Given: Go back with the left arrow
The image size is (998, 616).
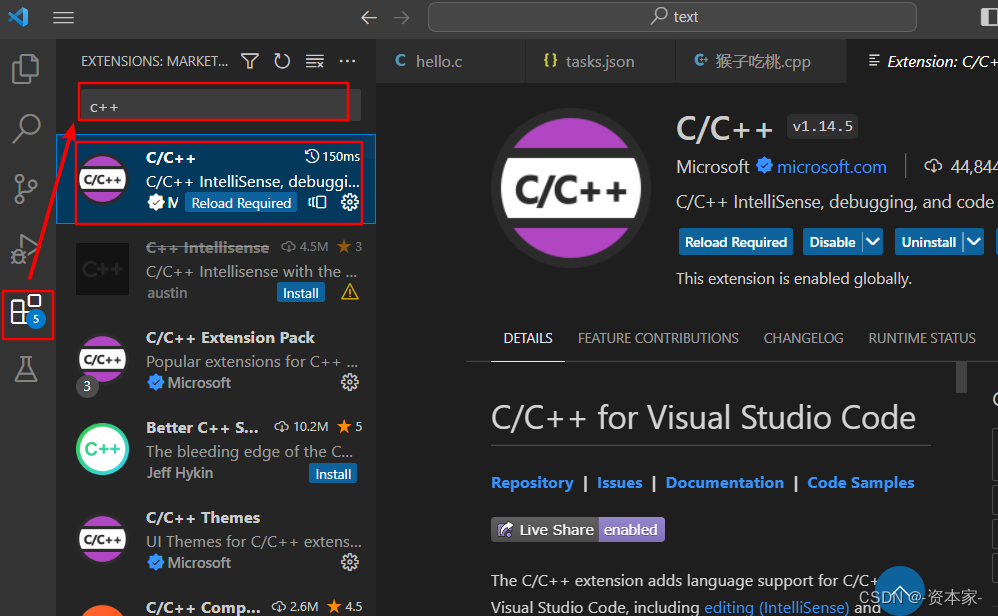Looking at the screenshot, I should click(x=369, y=17).
